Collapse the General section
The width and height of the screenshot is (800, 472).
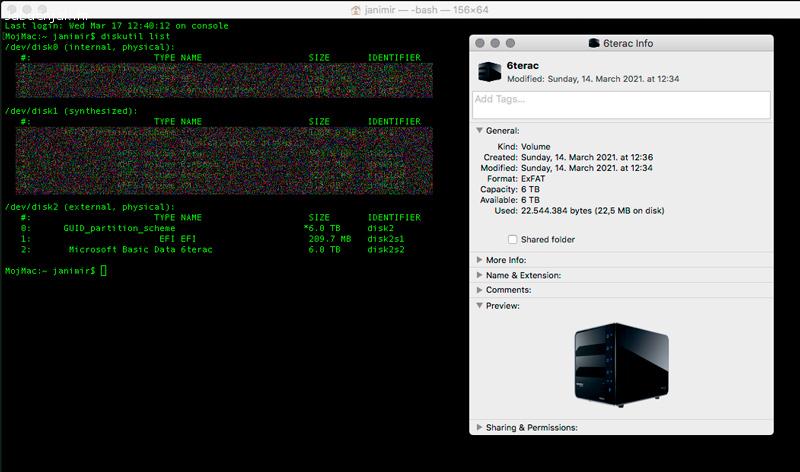pos(480,130)
